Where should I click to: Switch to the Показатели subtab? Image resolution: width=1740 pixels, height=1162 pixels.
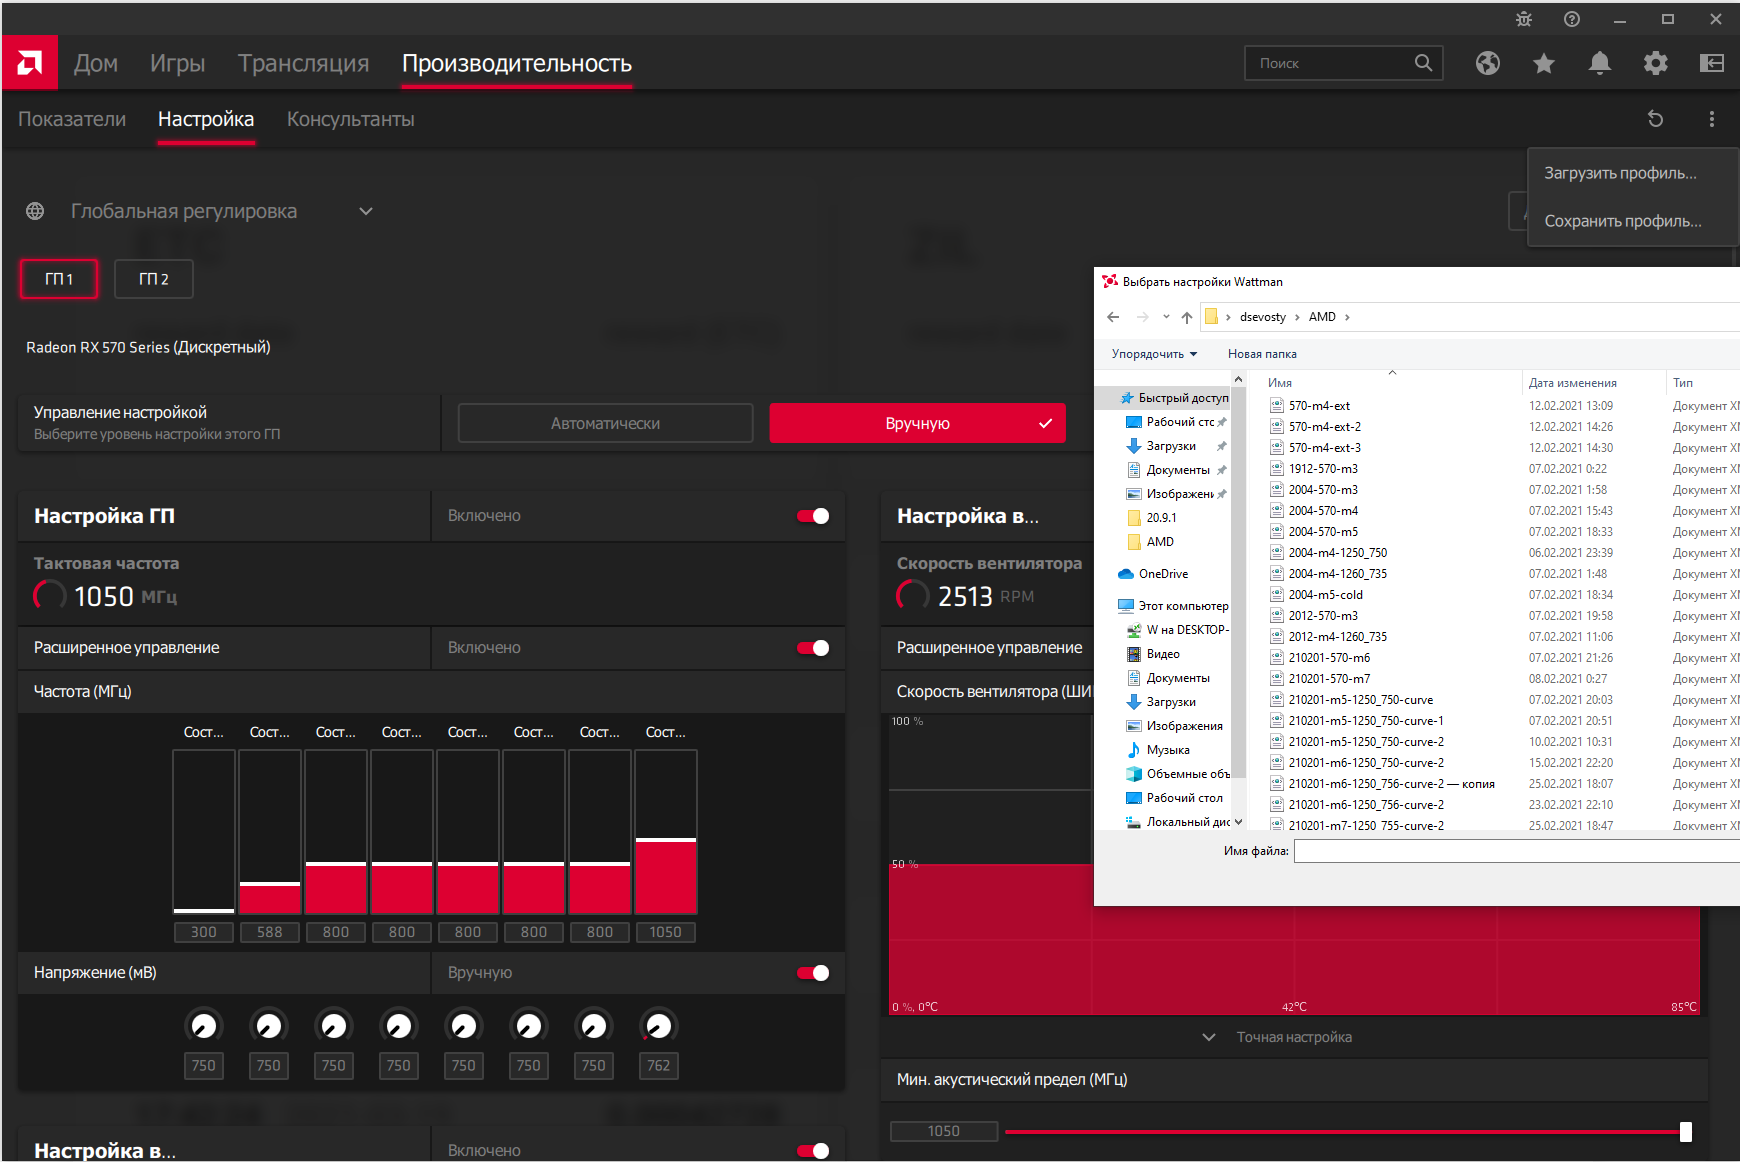pyautogui.click(x=72, y=119)
